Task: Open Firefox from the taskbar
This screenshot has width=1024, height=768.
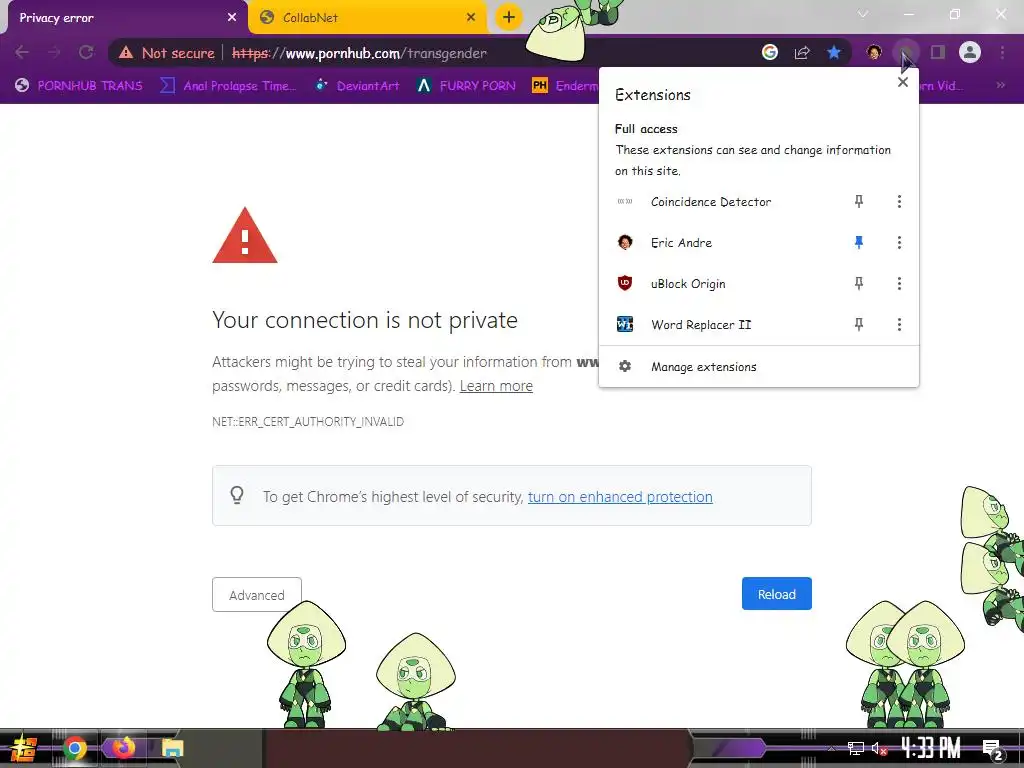Action: (x=123, y=748)
